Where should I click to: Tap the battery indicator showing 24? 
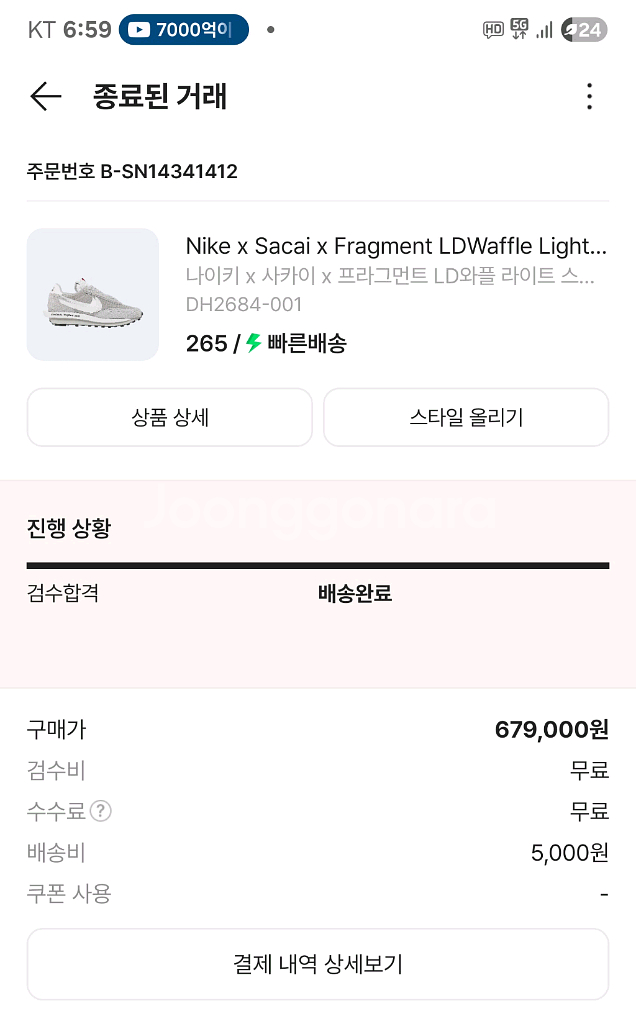pyautogui.click(x=583, y=30)
